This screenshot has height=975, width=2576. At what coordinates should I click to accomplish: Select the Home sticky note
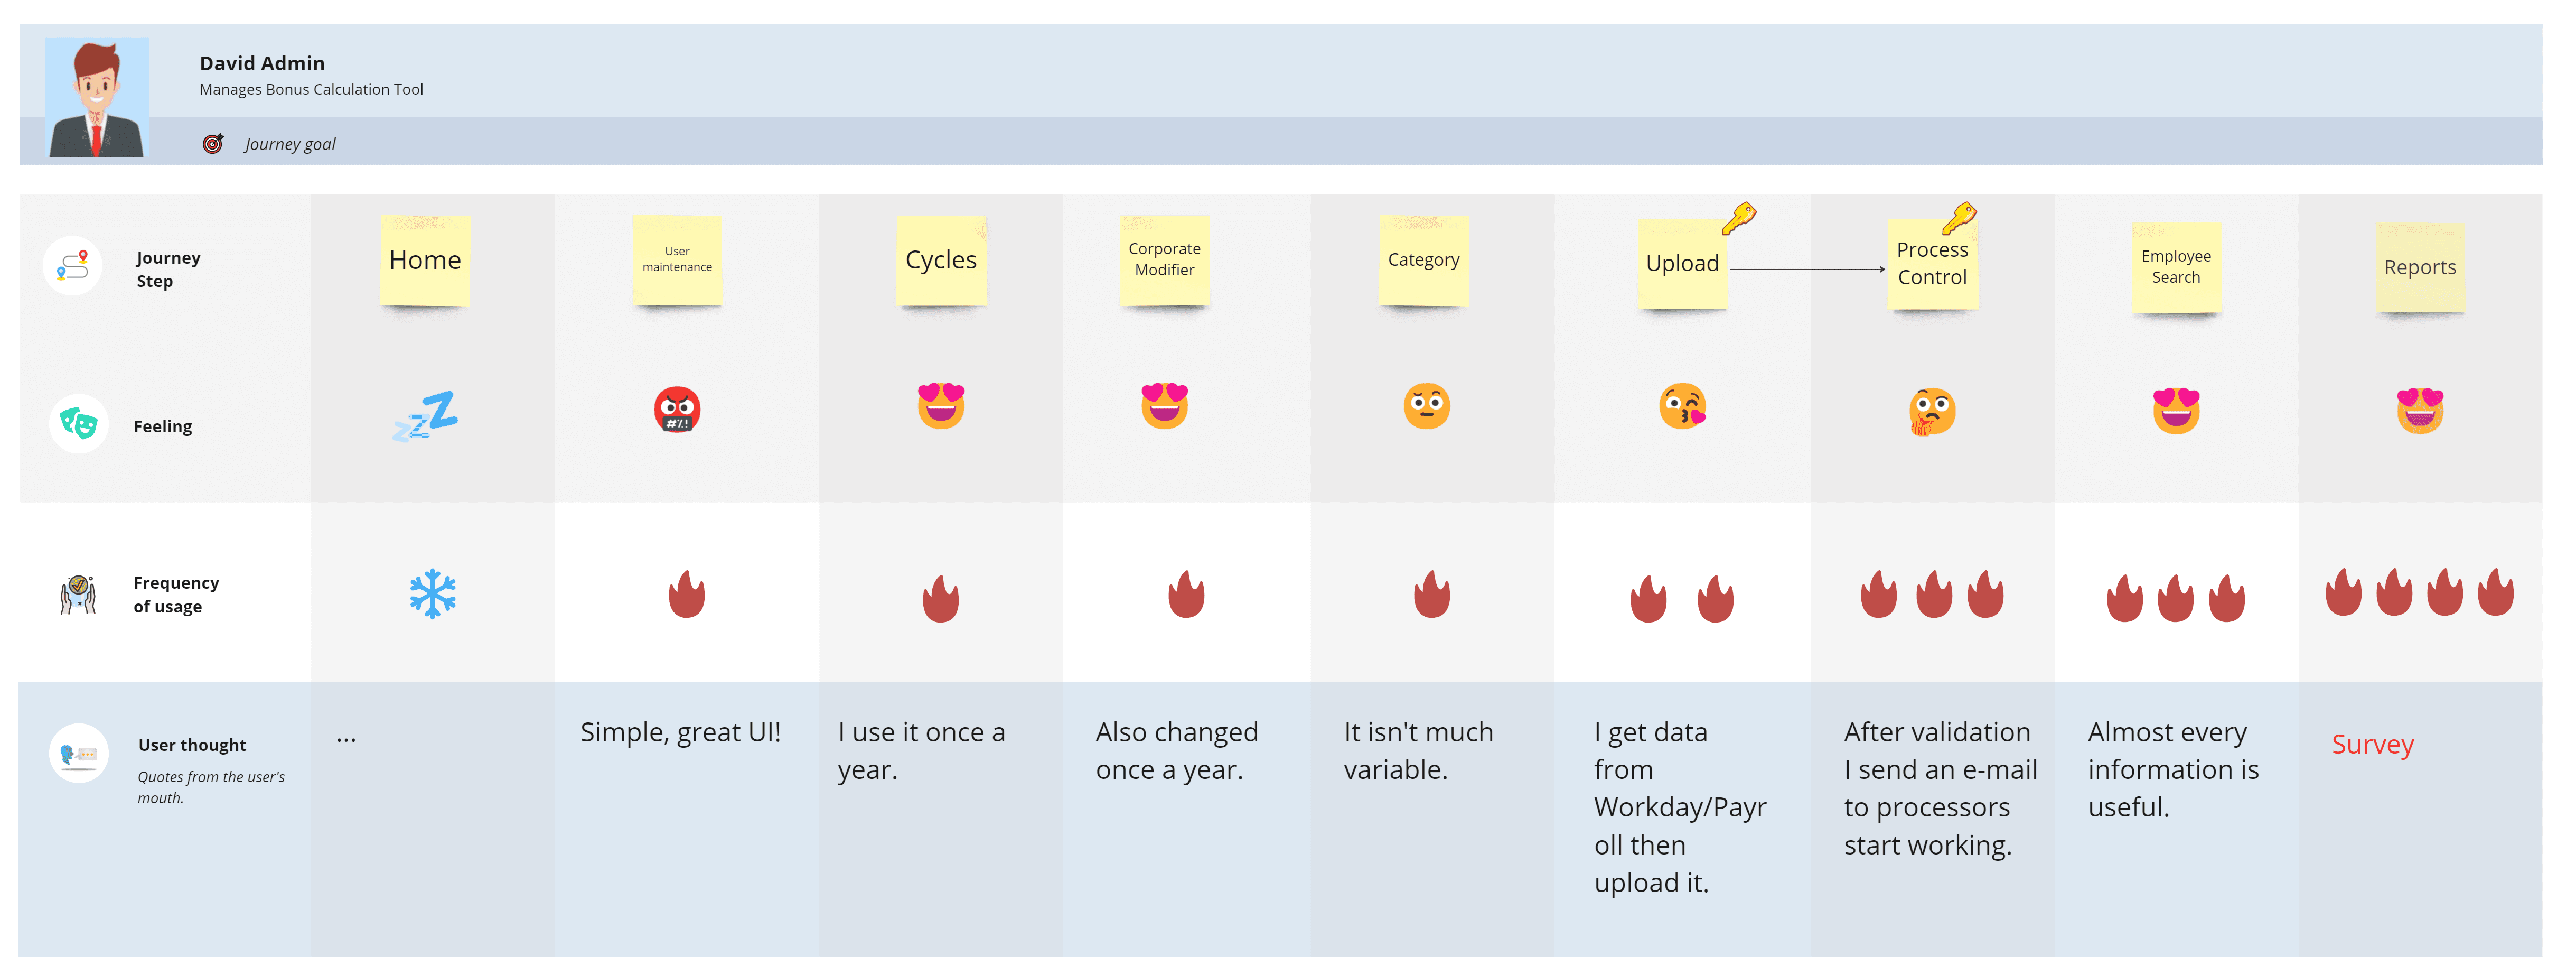pos(425,261)
